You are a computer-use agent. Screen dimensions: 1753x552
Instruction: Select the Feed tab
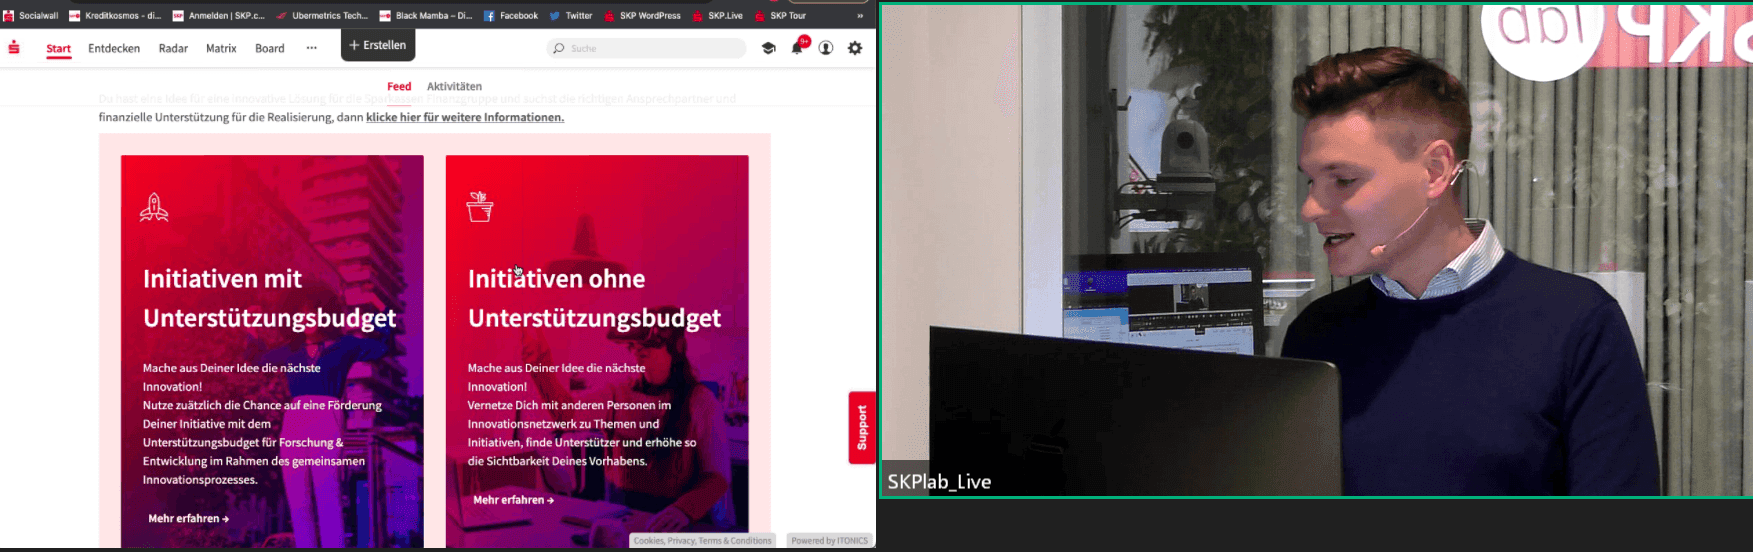point(399,86)
